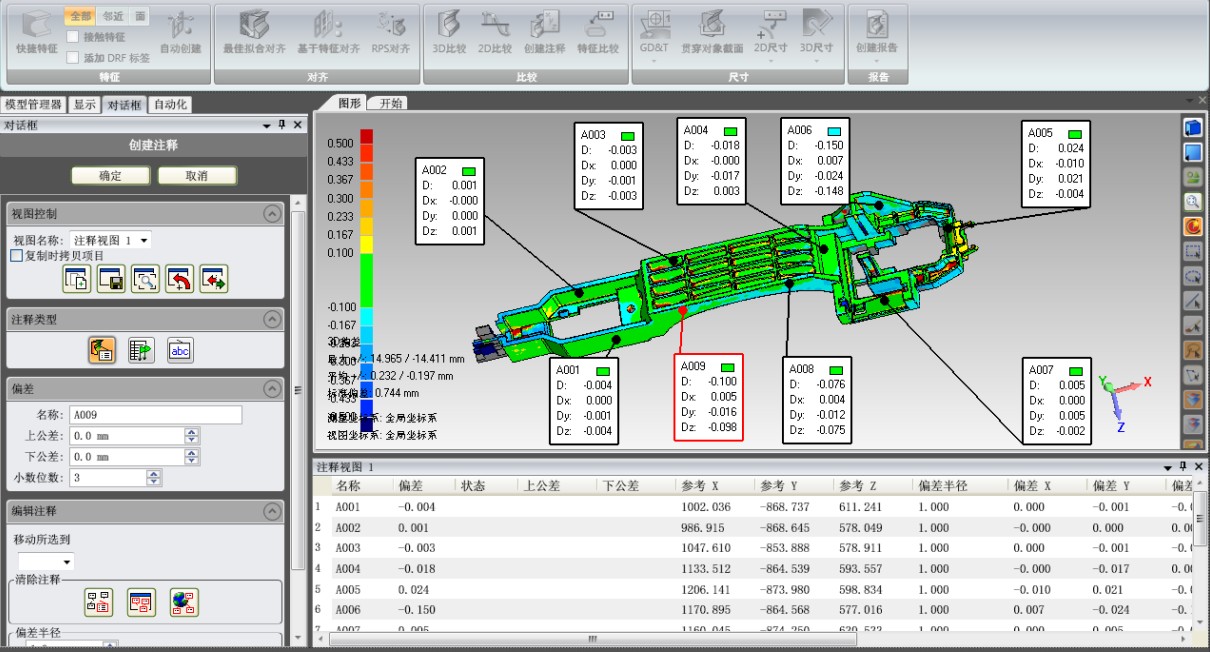This screenshot has width=1210, height=652.
Task: Open the 基于特征对齐 feature-based alignment tool
Action: 329,31
